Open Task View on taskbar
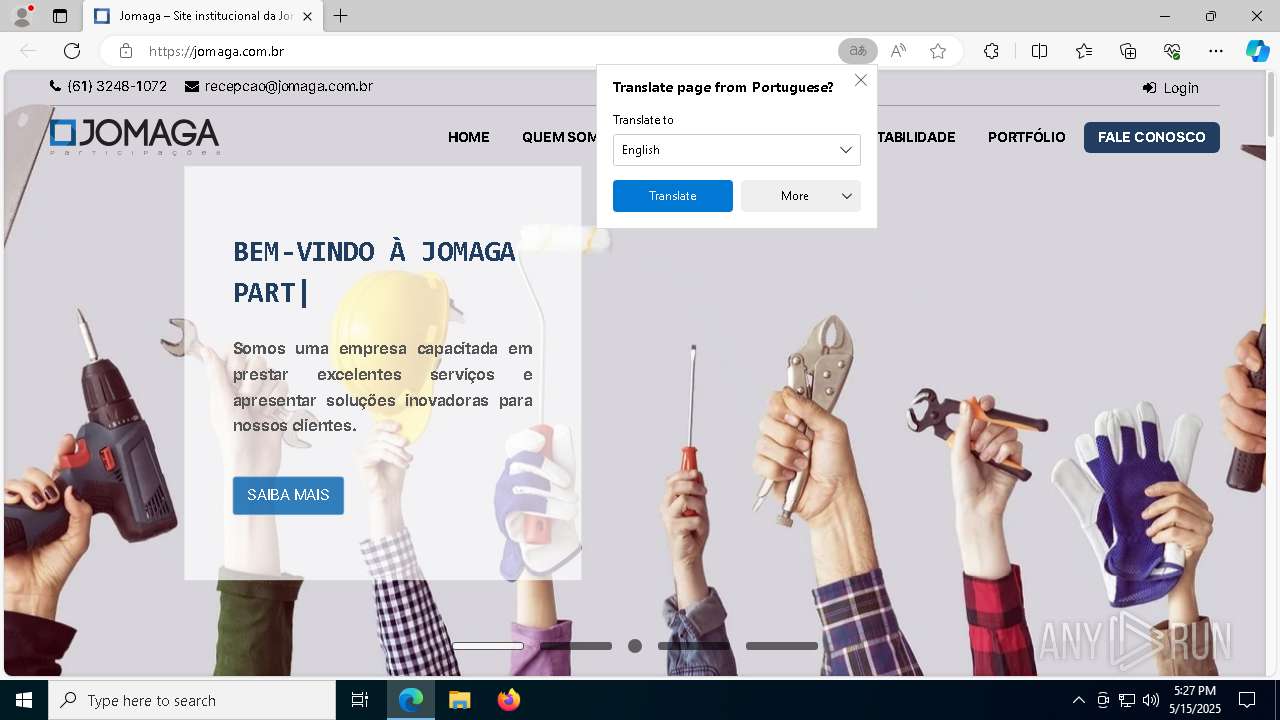1280x720 pixels. point(360,700)
